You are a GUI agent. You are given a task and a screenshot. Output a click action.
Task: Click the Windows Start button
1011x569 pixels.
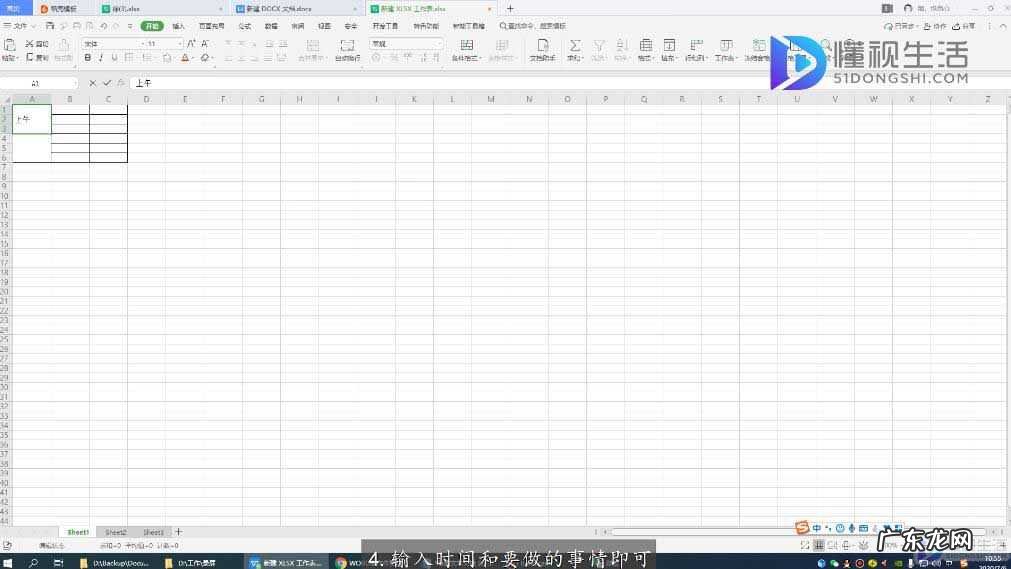point(8,563)
